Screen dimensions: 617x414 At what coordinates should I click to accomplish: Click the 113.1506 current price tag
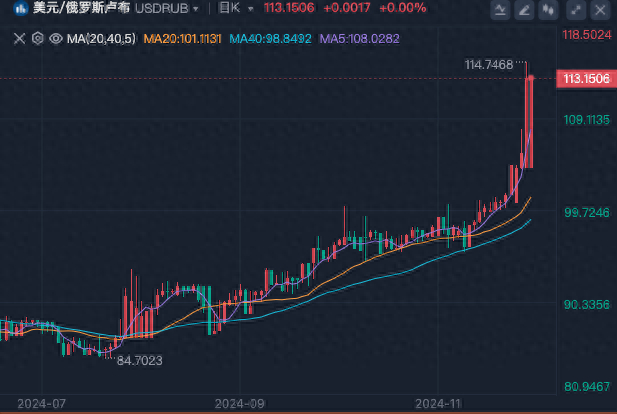point(586,79)
